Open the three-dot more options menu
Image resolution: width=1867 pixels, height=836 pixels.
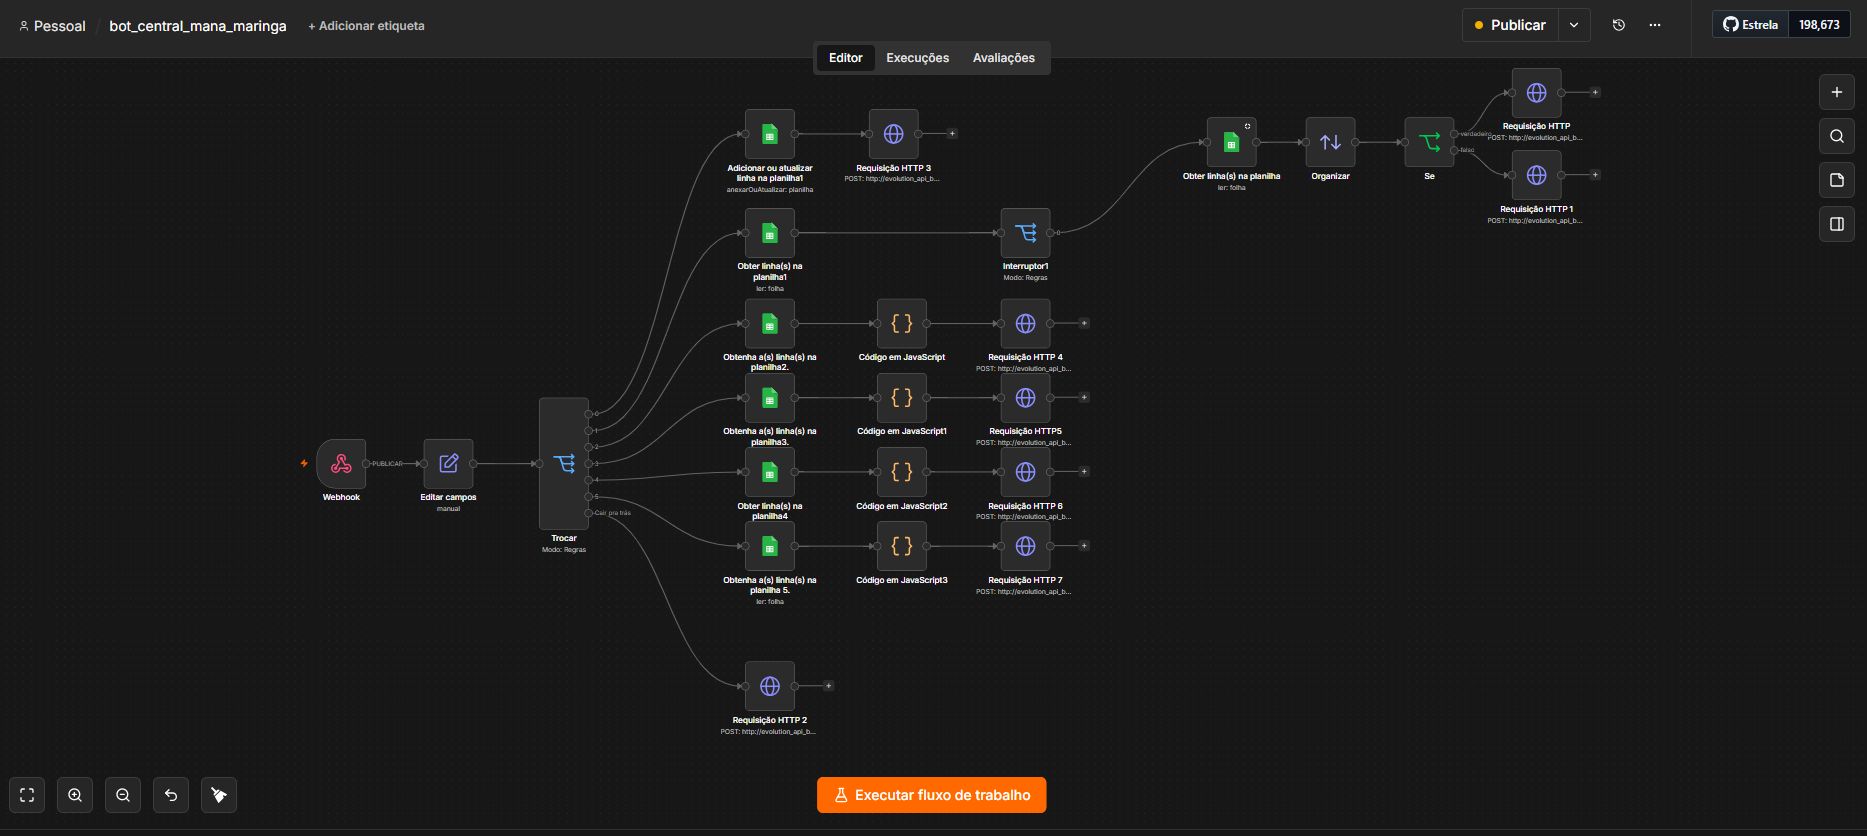1655,25
